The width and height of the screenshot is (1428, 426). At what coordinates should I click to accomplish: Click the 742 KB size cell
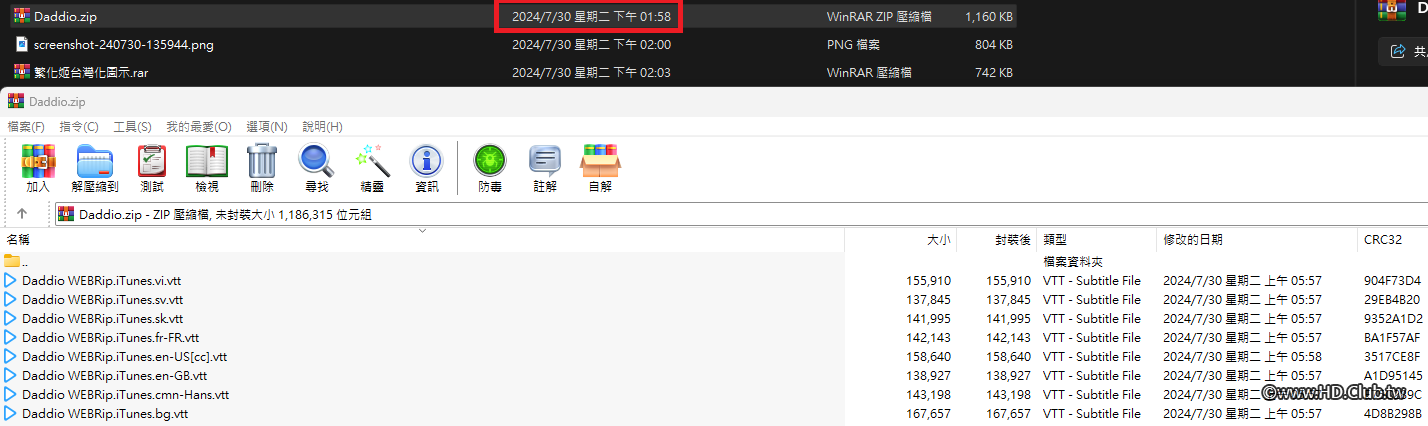[x=994, y=72]
